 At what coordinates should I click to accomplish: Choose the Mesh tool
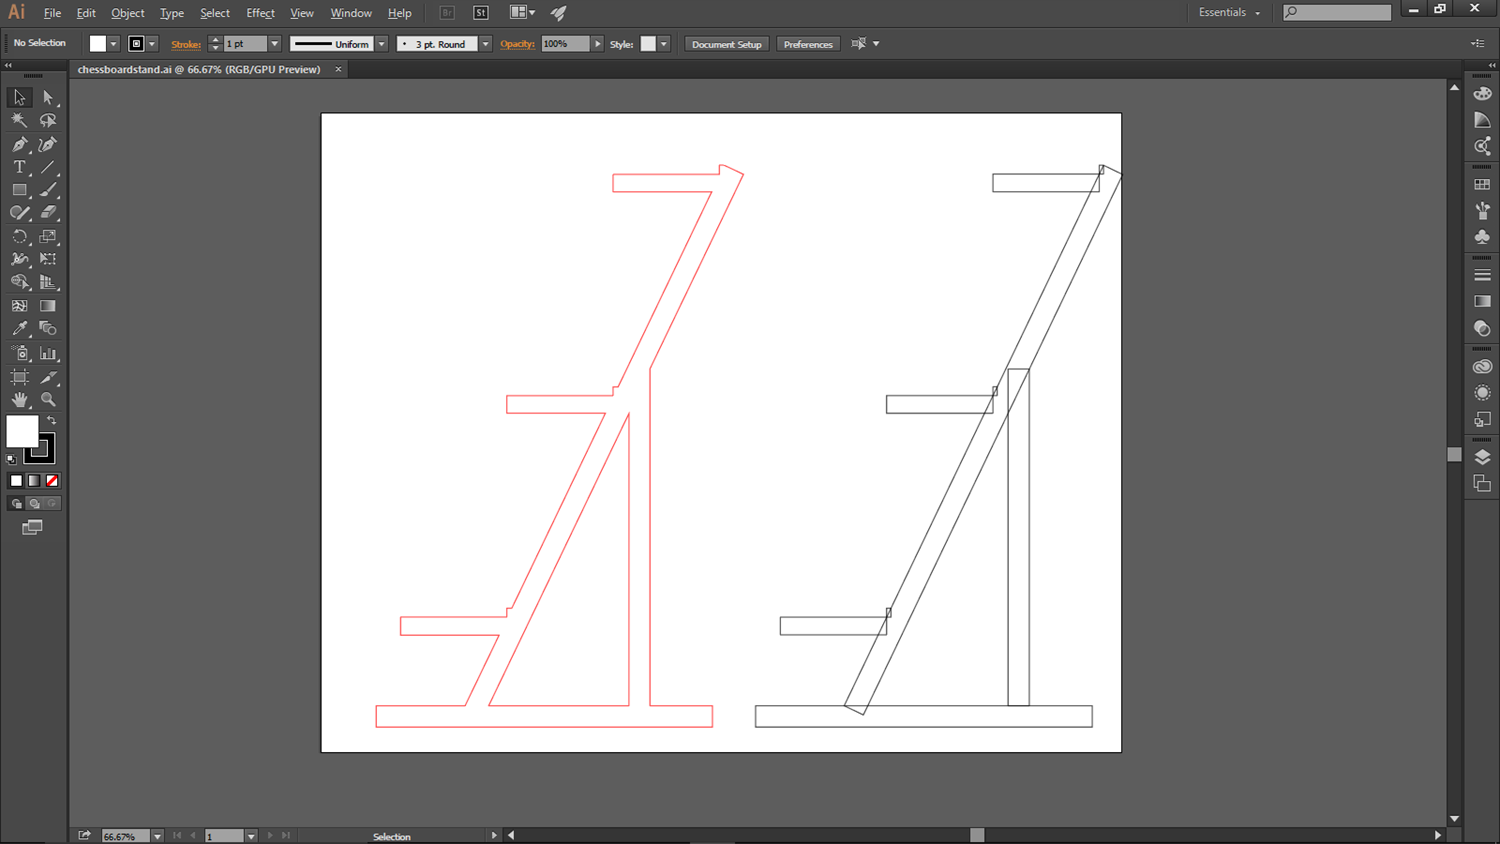pos(19,306)
